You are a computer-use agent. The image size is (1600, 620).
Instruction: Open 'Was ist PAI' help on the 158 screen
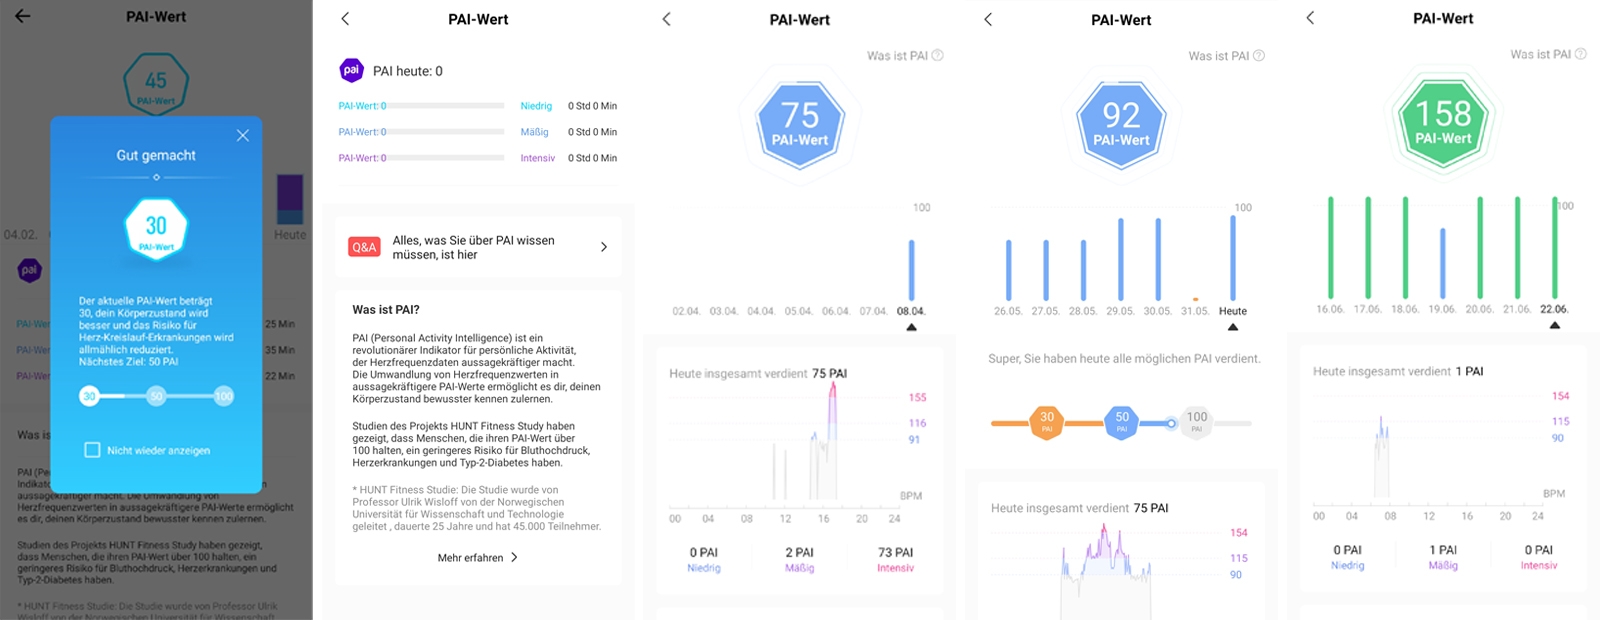coord(1548,54)
